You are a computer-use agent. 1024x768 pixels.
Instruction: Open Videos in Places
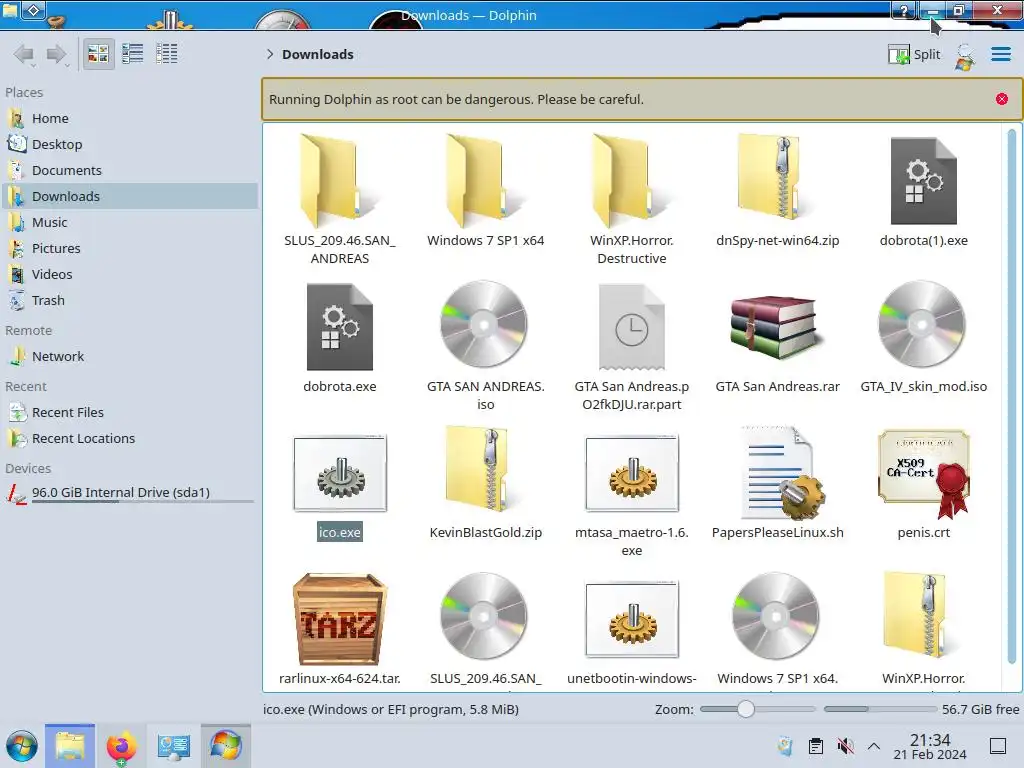tap(130, 274)
